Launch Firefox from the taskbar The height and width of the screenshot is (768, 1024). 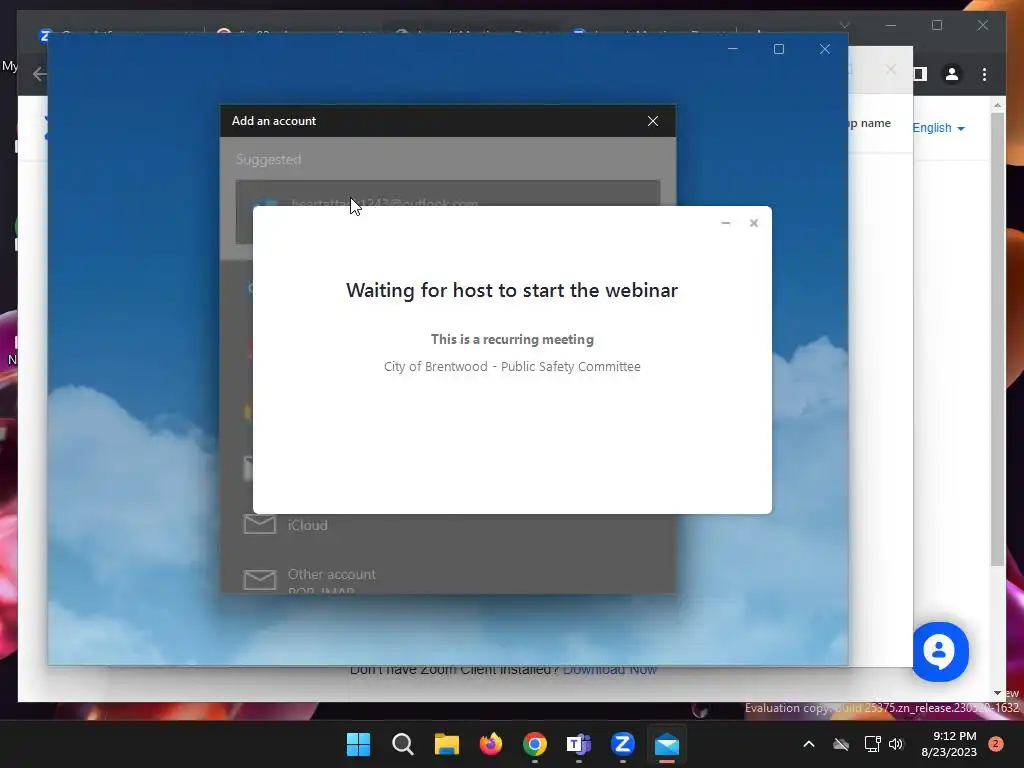pyautogui.click(x=490, y=744)
